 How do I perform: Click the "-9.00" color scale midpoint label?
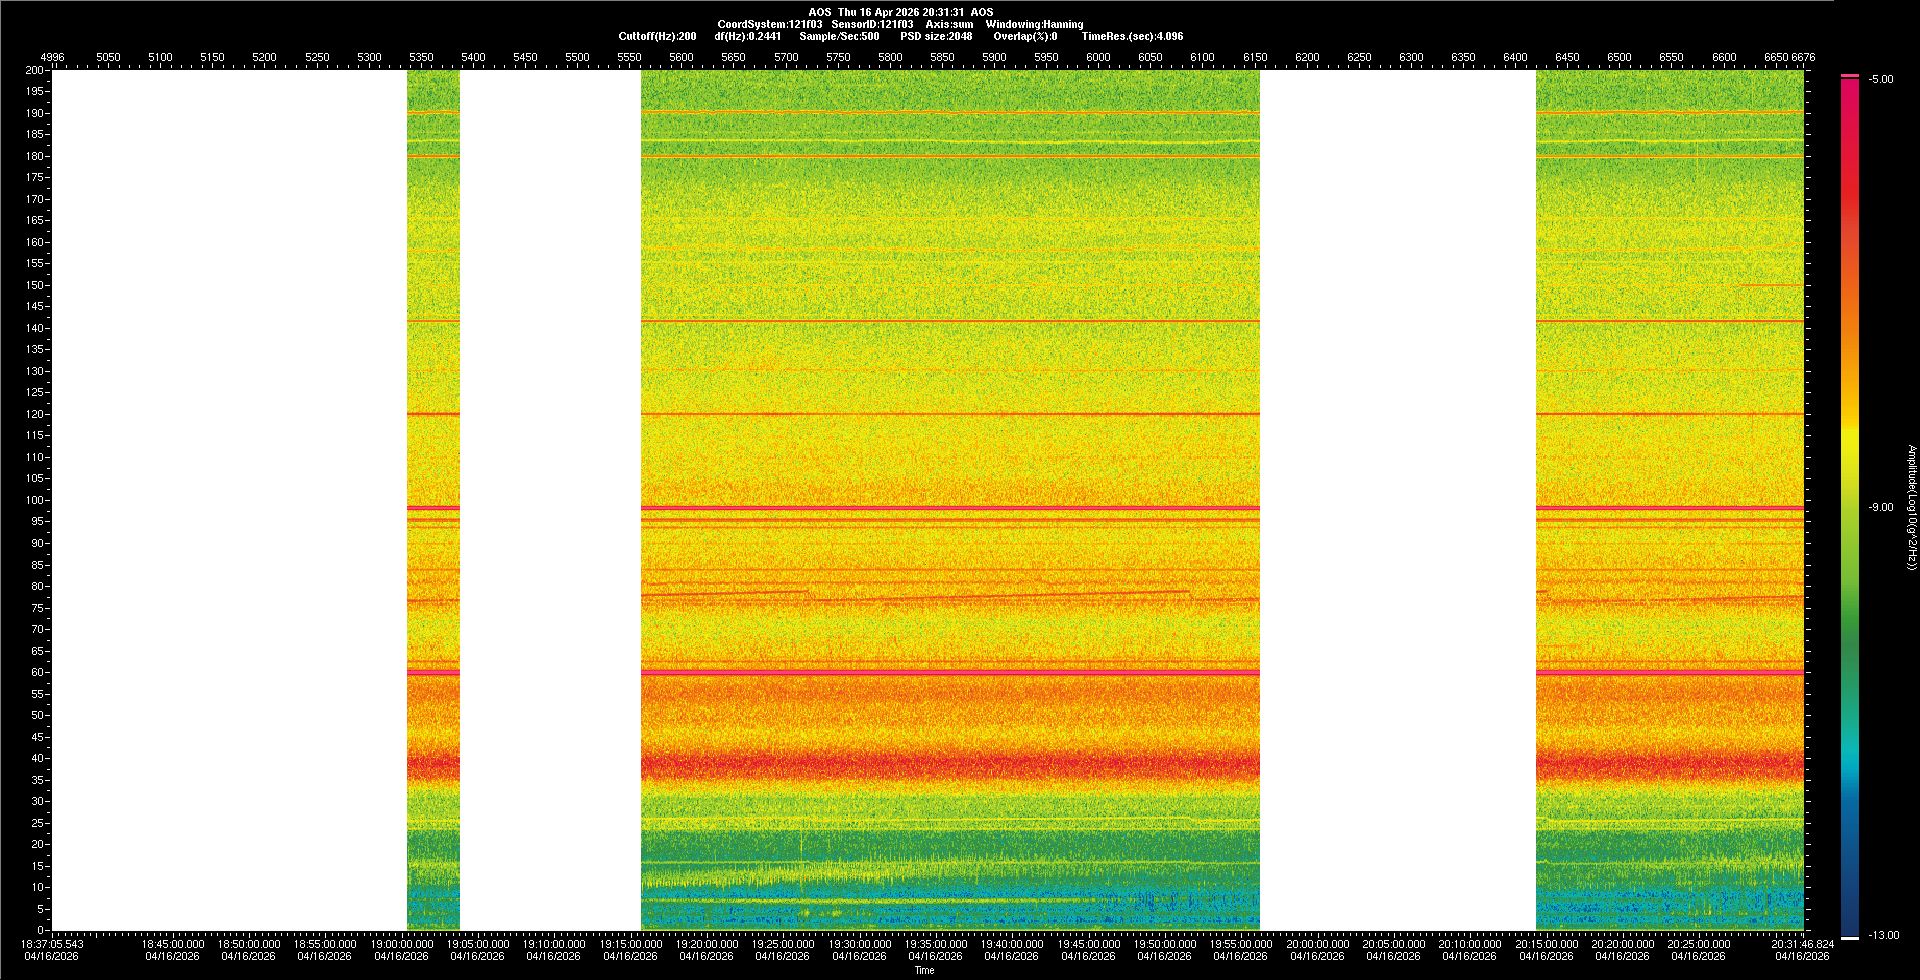pyautogui.click(x=1881, y=507)
